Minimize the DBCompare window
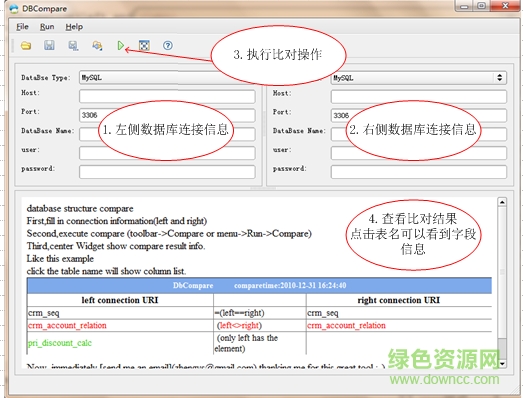 pyautogui.click(x=464, y=6)
